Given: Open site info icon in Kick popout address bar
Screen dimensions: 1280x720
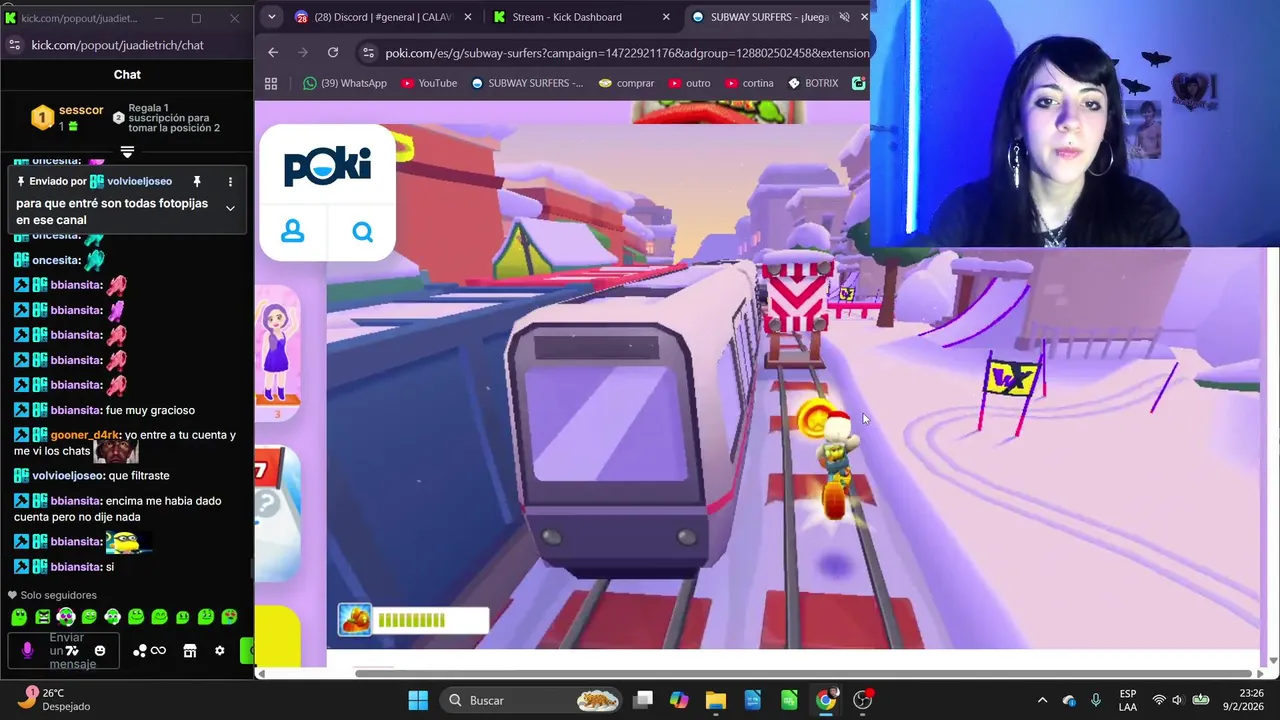Looking at the screenshot, I should coord(14,45).
